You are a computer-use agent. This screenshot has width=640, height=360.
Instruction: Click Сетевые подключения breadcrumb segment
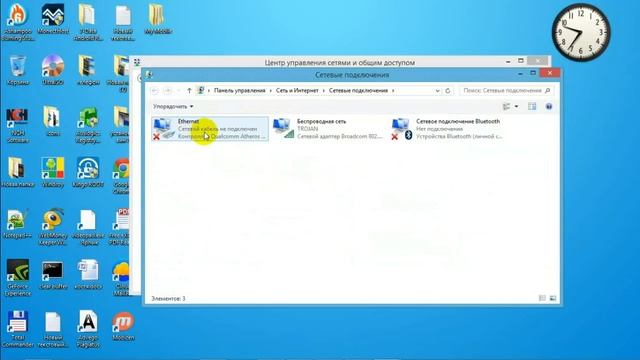pyautogui.click(x=358, y=91)
